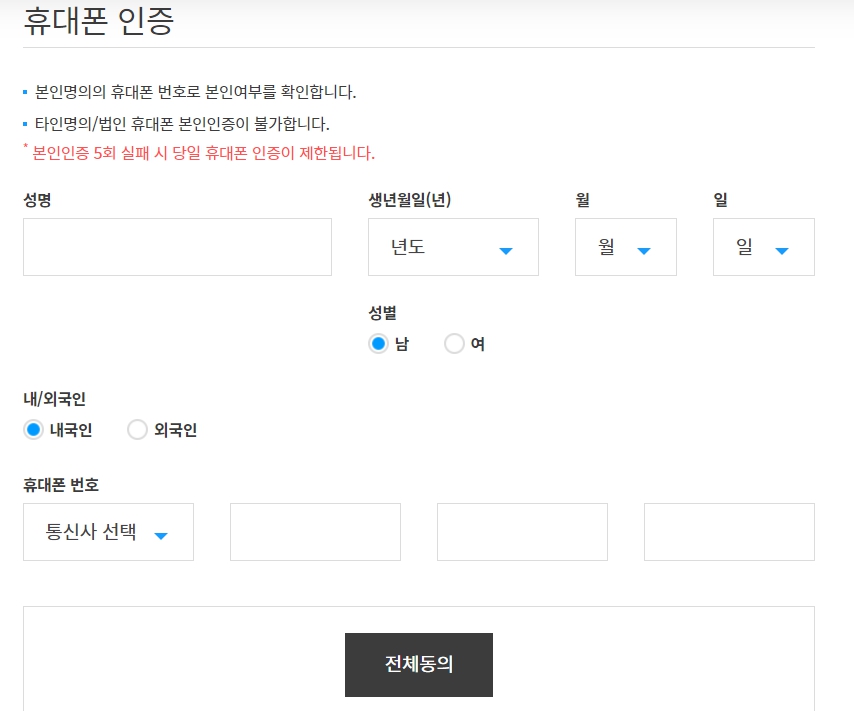Image resolution: width=854 pixels, height=711 pixels.
Task: Choose 외국인 under 내/외국인
Action: [x=137, y=430]
